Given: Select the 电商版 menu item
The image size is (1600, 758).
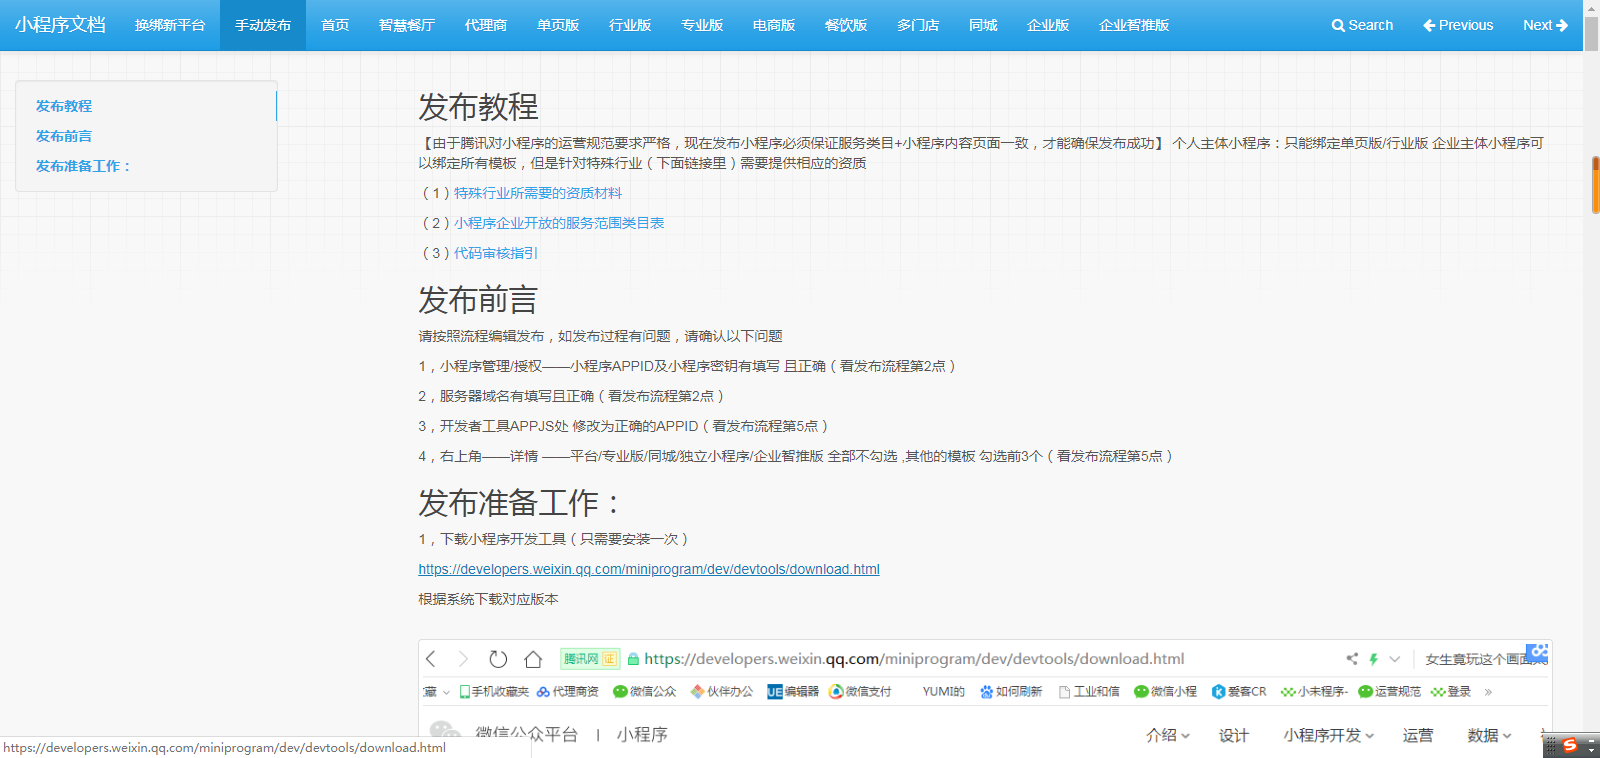Looking at the screenshot, I should (x=774, y=26).
